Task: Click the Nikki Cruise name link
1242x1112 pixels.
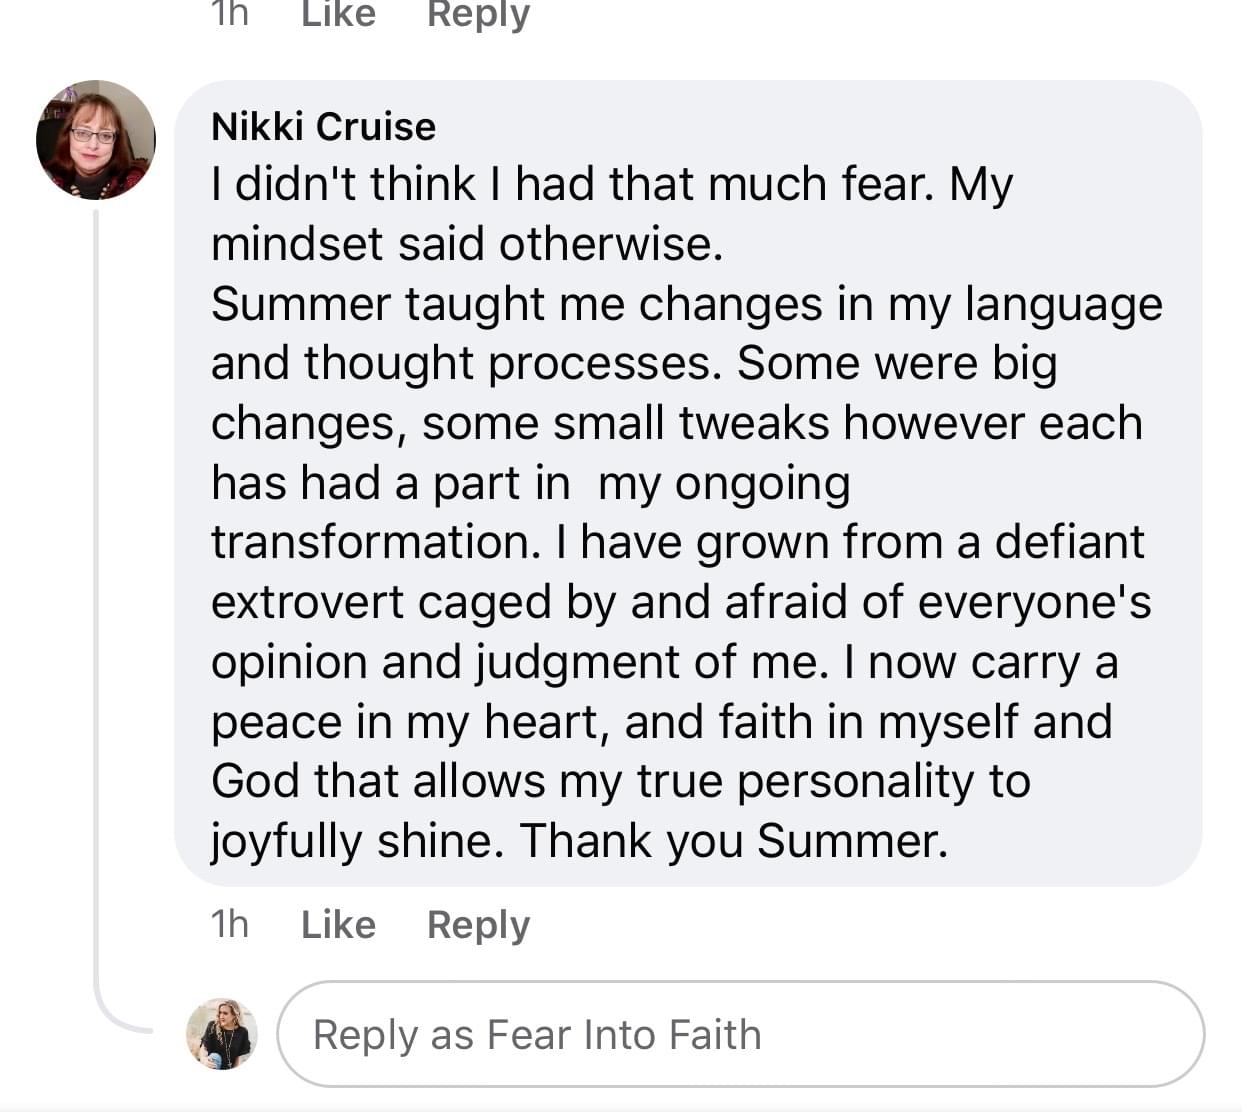Action: 323,127
